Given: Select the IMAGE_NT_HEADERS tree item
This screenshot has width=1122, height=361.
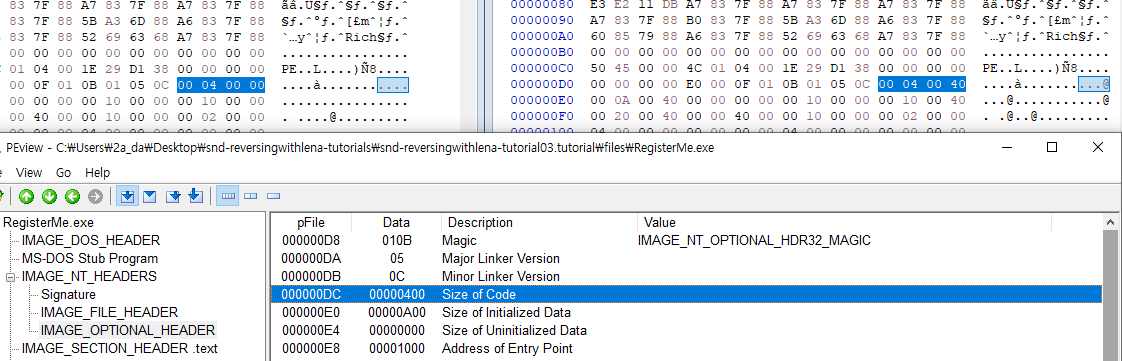Looking at the screenshot, I should click(x=89, y=276).
